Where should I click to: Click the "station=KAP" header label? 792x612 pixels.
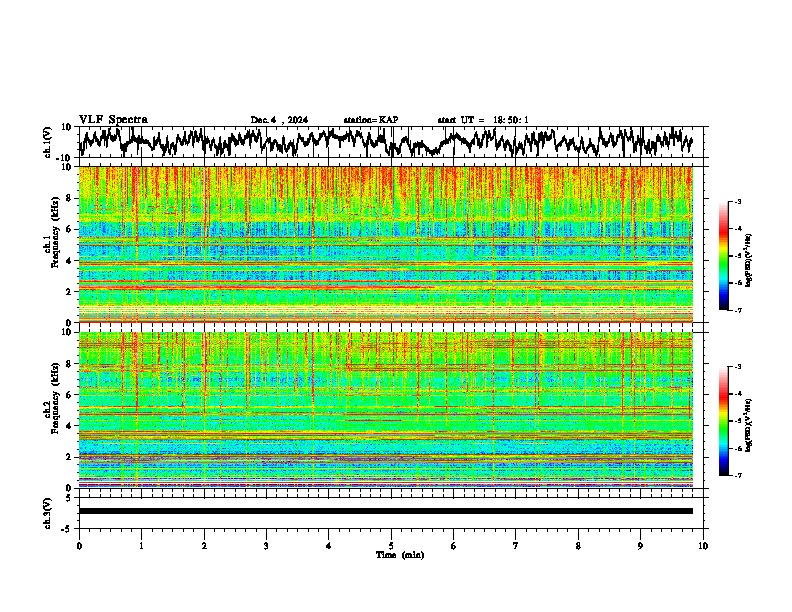(x=371, y=120)
